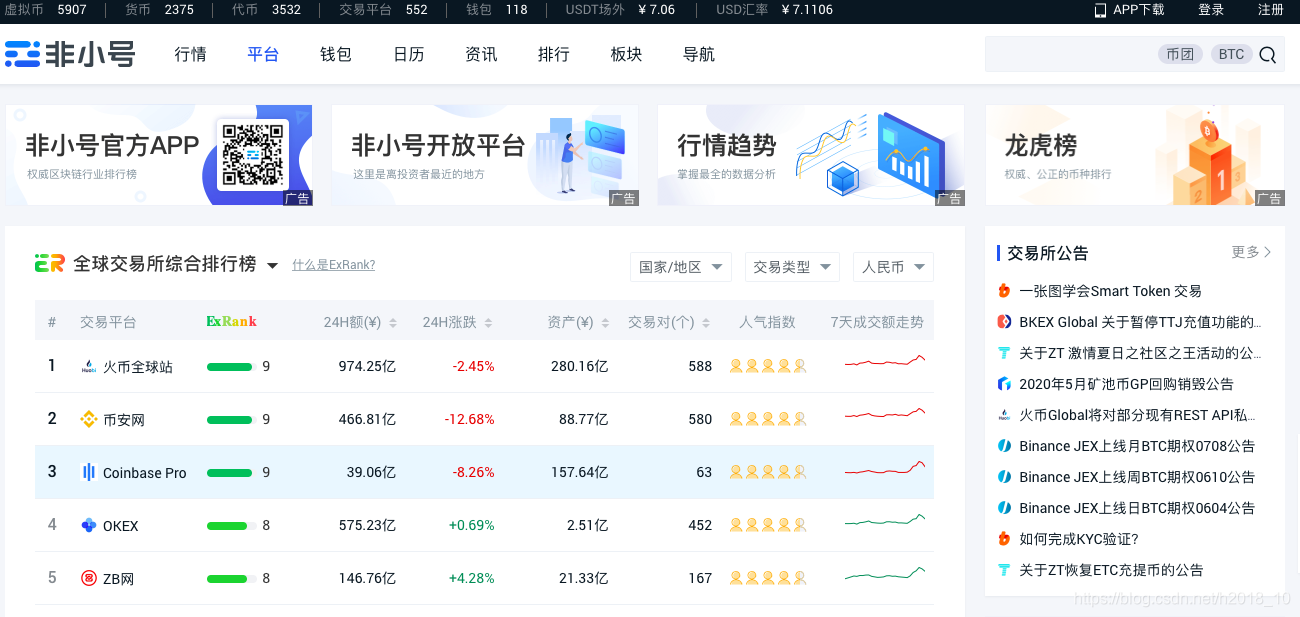Open the 人民币 currency dropdown
The image size is (1300, 617).
pos(893,267)
